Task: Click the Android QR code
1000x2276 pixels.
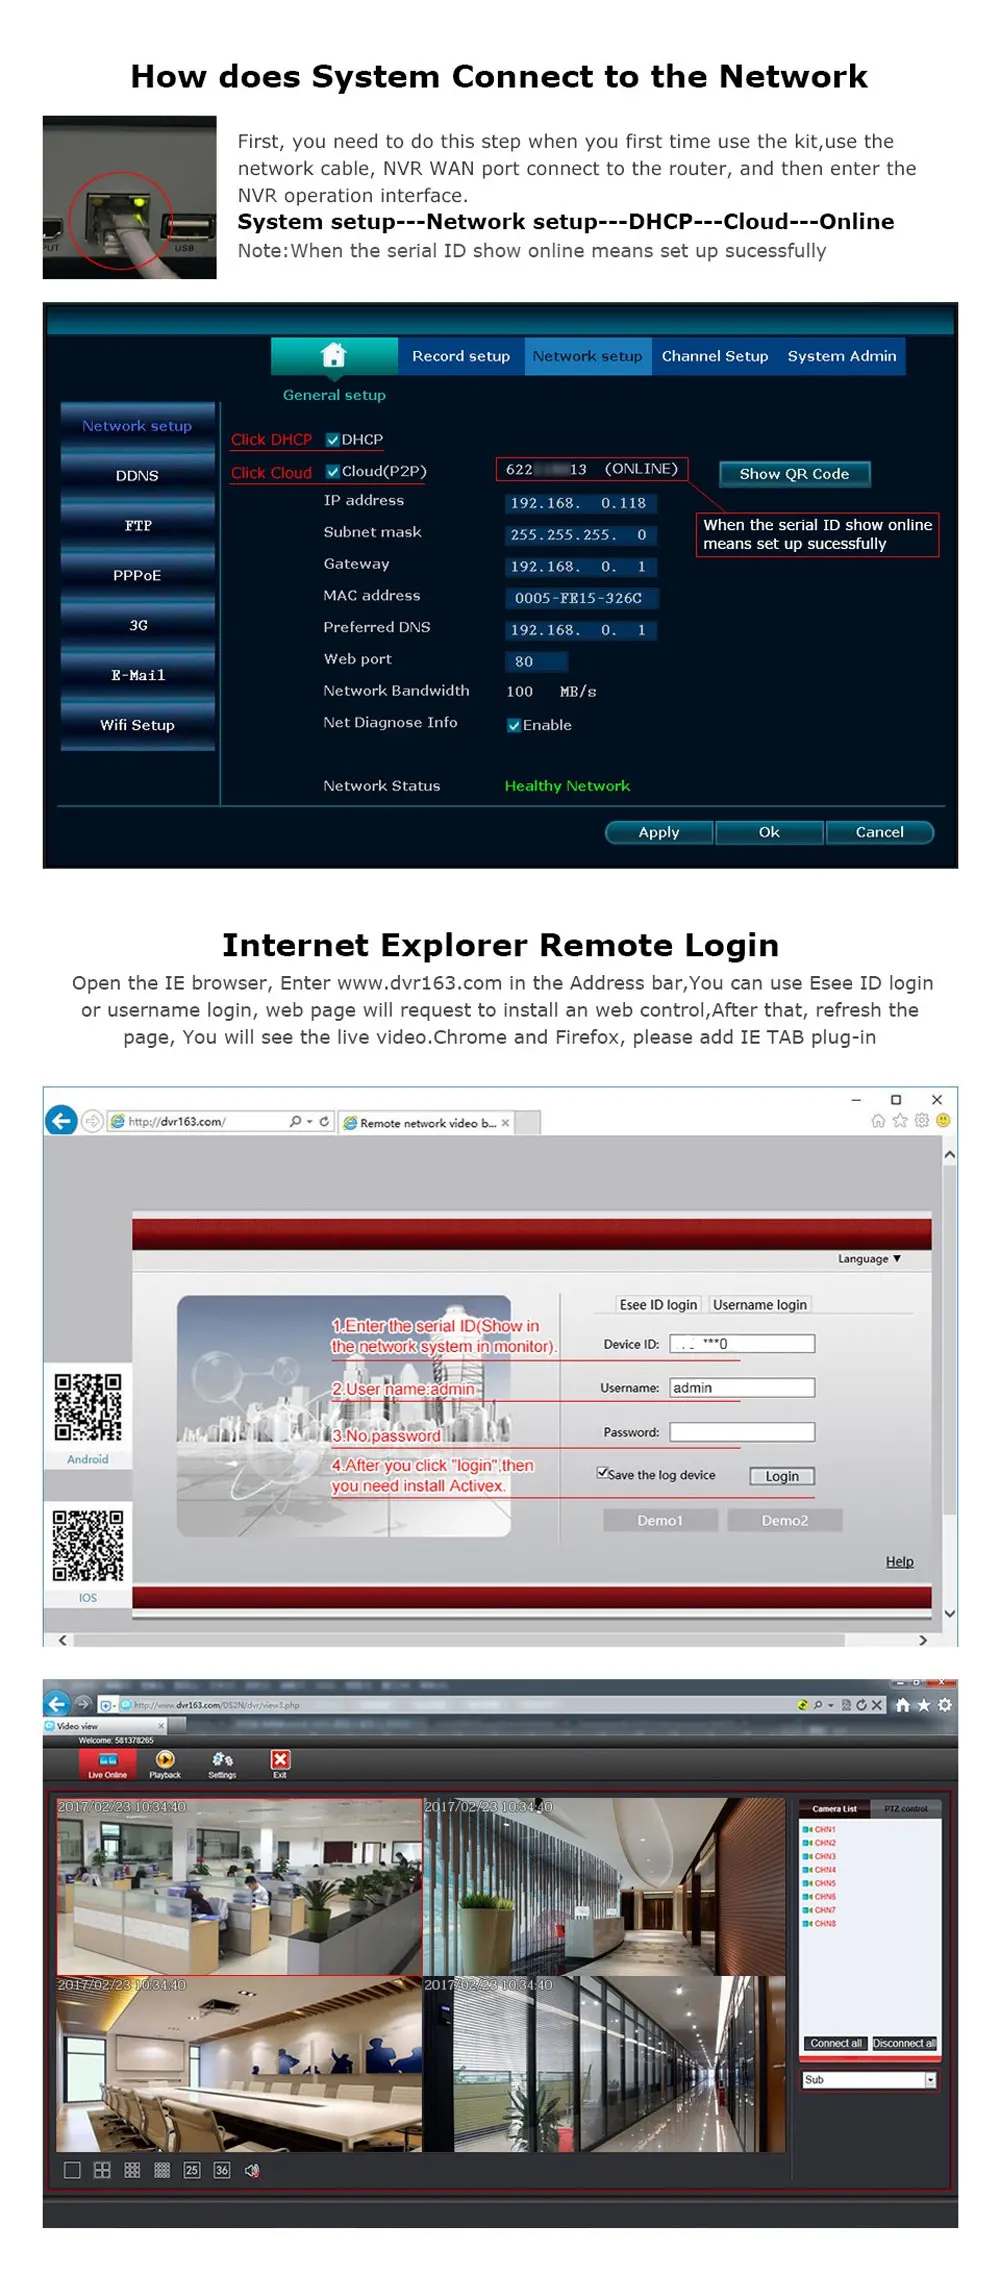Action: pyautogui.click(x=88, y=1406)
